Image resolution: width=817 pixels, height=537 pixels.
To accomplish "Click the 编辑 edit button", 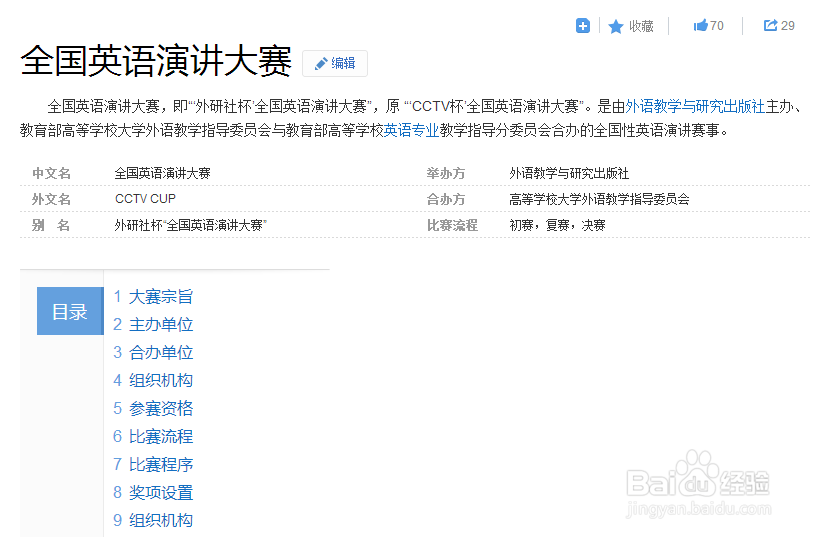I will [335, 64].
